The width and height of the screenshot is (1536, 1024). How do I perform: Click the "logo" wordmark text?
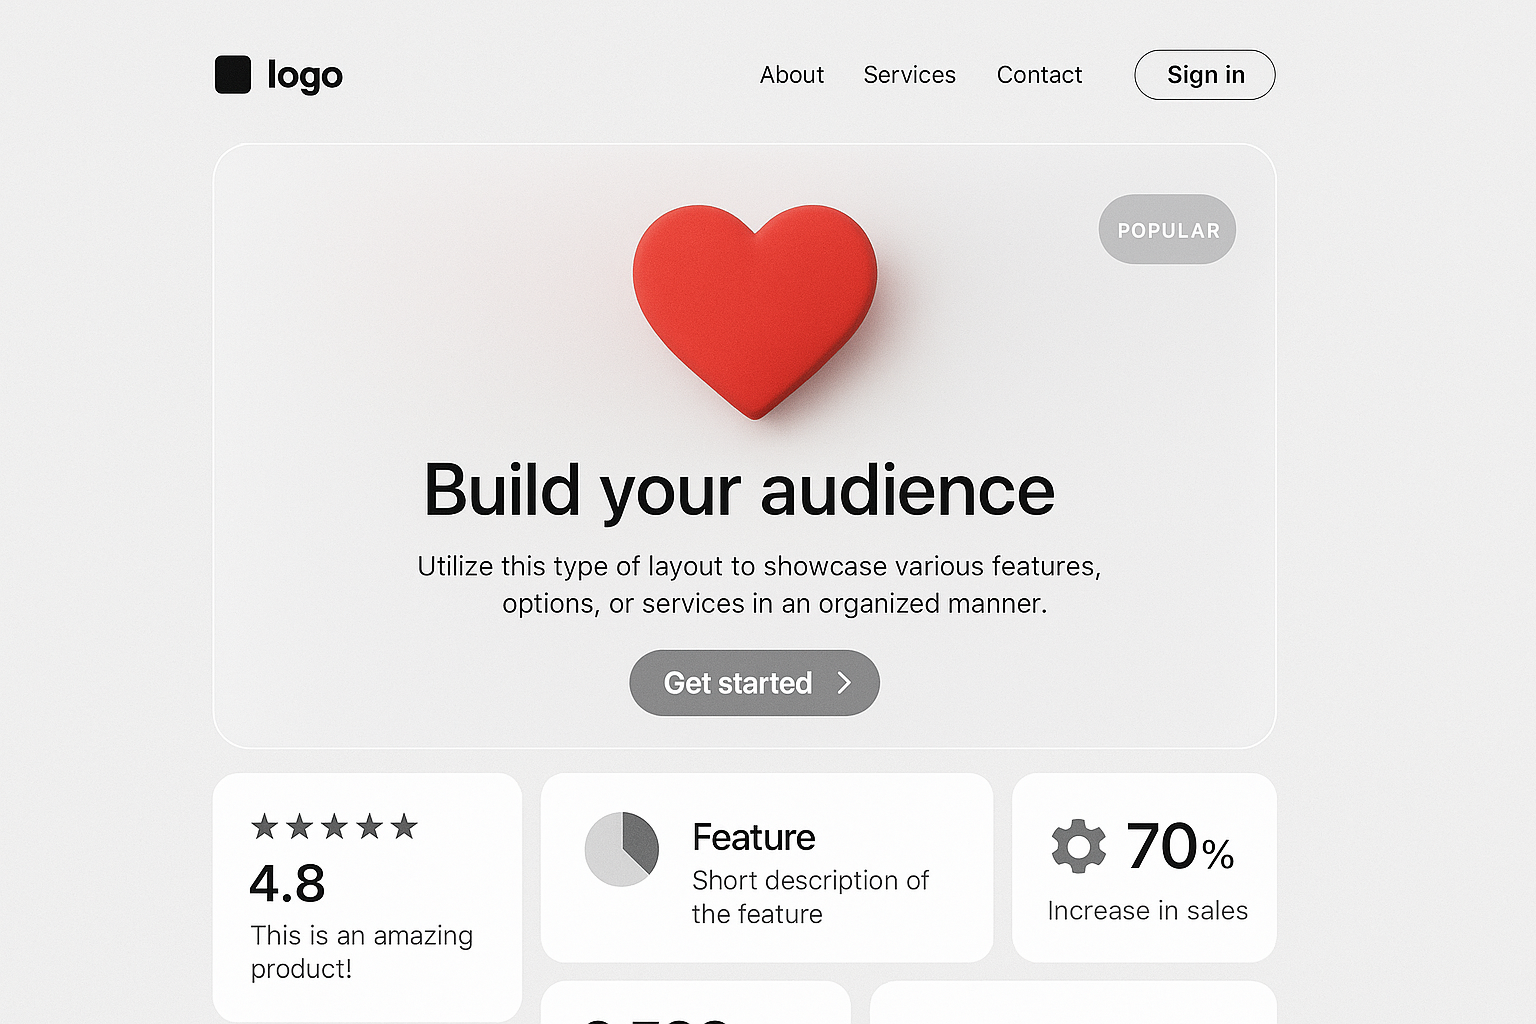pyautogui.click(x=304, y=75)
